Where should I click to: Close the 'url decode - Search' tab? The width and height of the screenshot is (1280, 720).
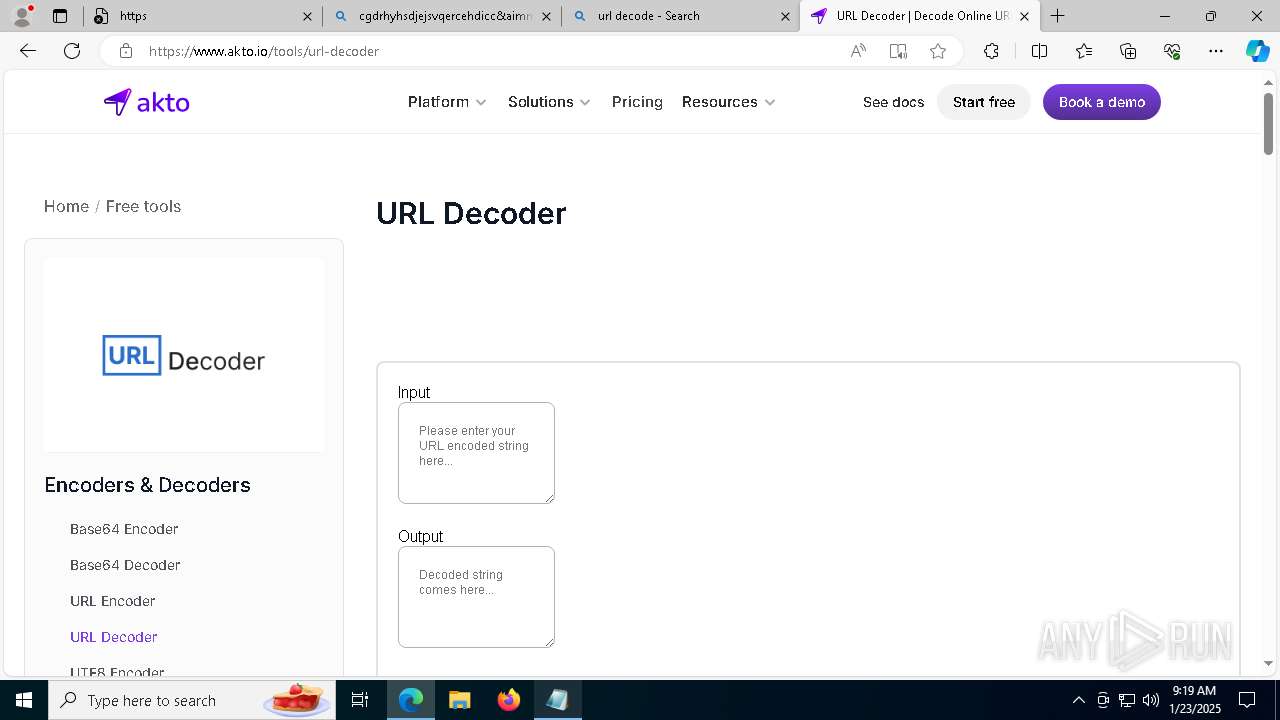785,16
